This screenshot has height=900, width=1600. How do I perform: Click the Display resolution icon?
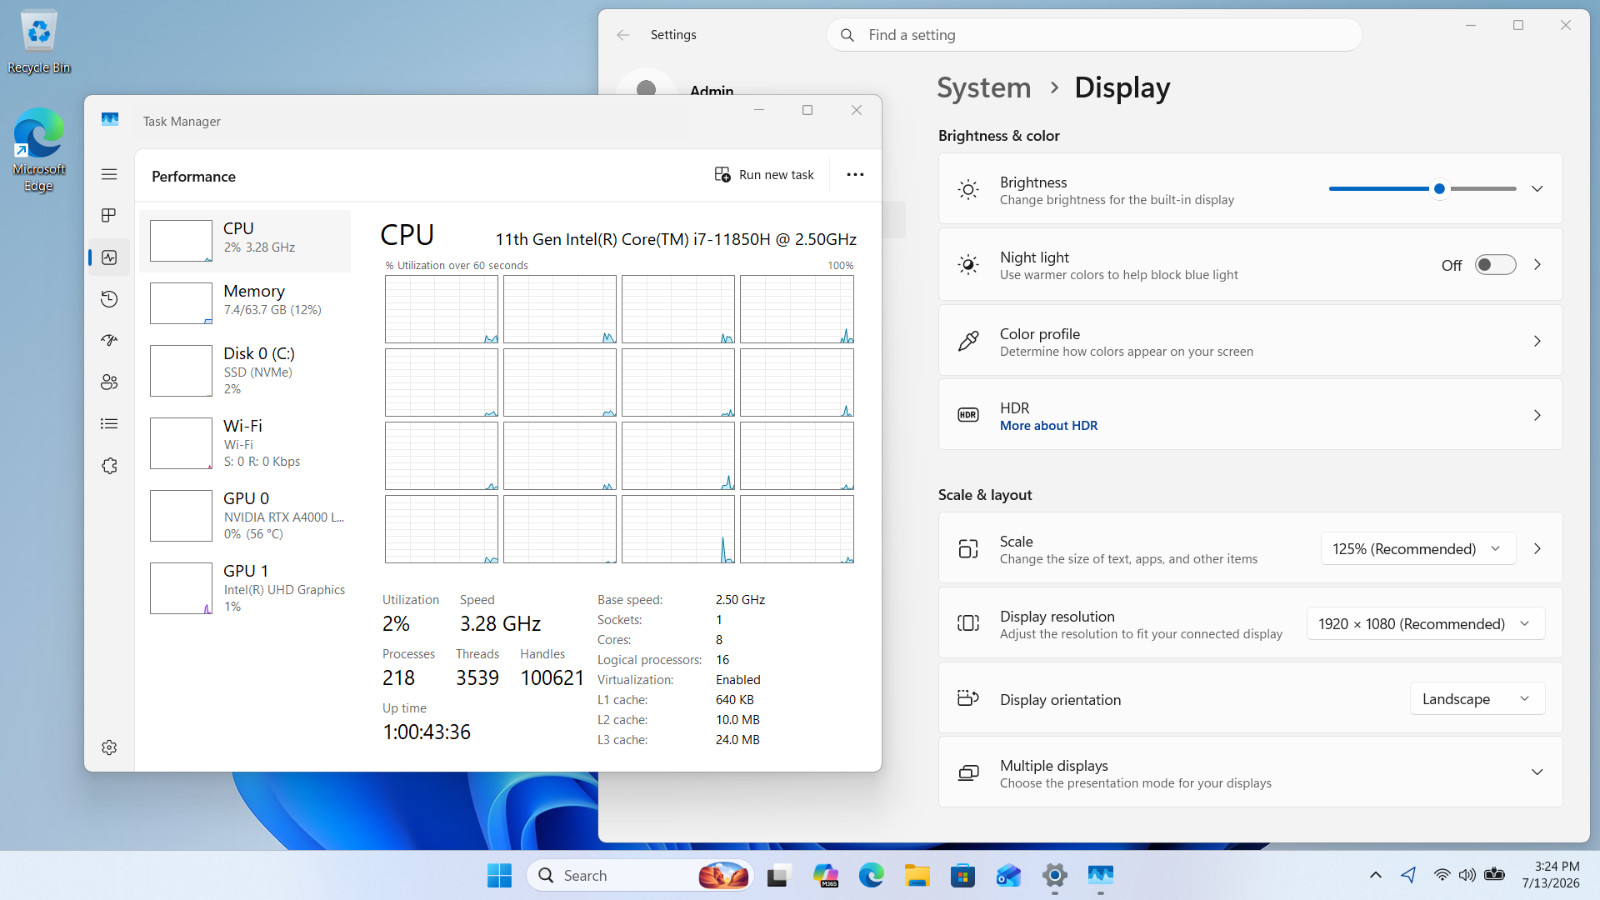968,624
